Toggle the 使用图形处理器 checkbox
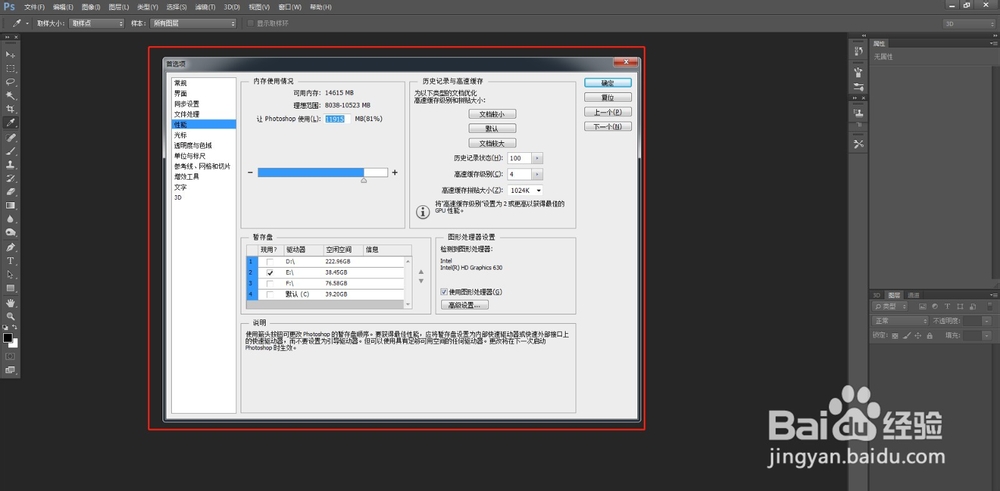Image resolution: width=1000 pixels, height=491 pixels. tap(444, 291)
